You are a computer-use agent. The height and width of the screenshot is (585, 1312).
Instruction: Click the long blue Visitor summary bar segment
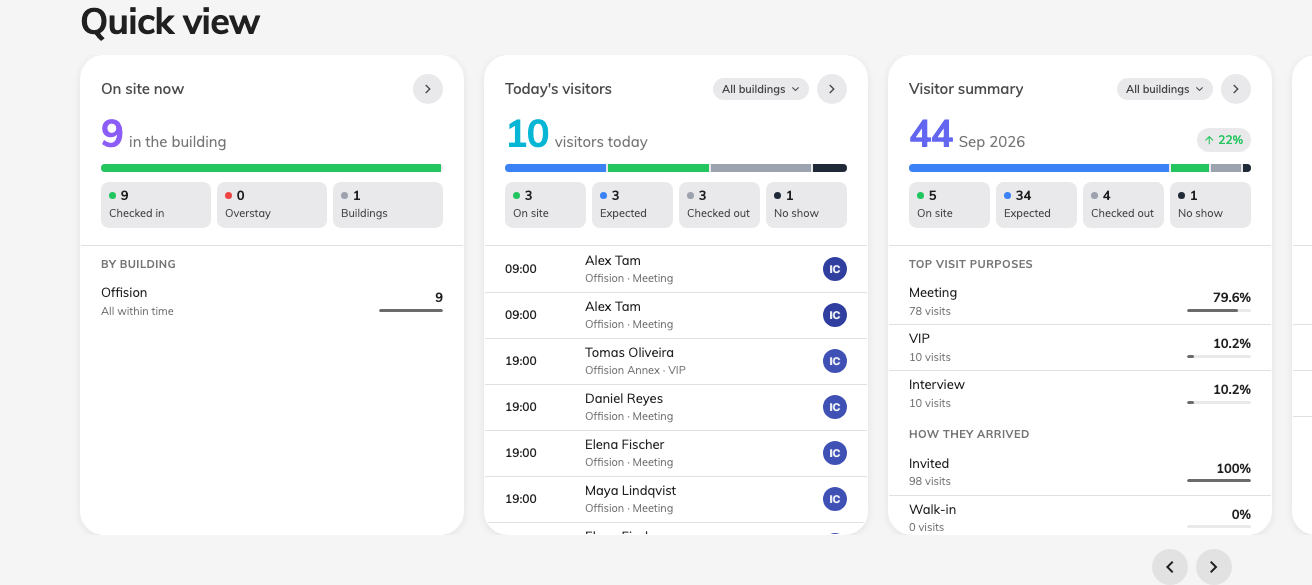[1039, 168]
